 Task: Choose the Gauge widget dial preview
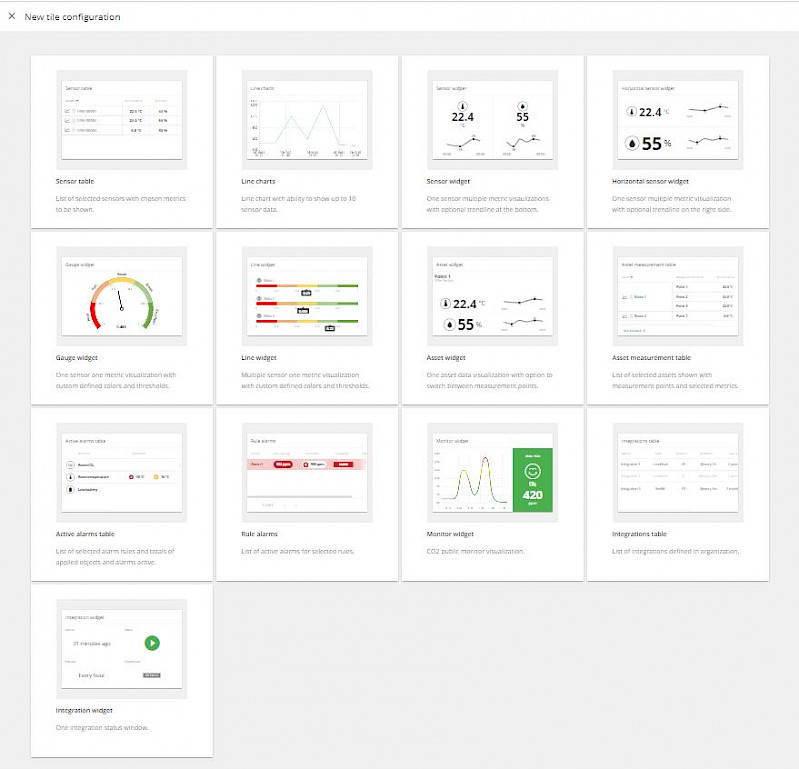click(122, 296)
